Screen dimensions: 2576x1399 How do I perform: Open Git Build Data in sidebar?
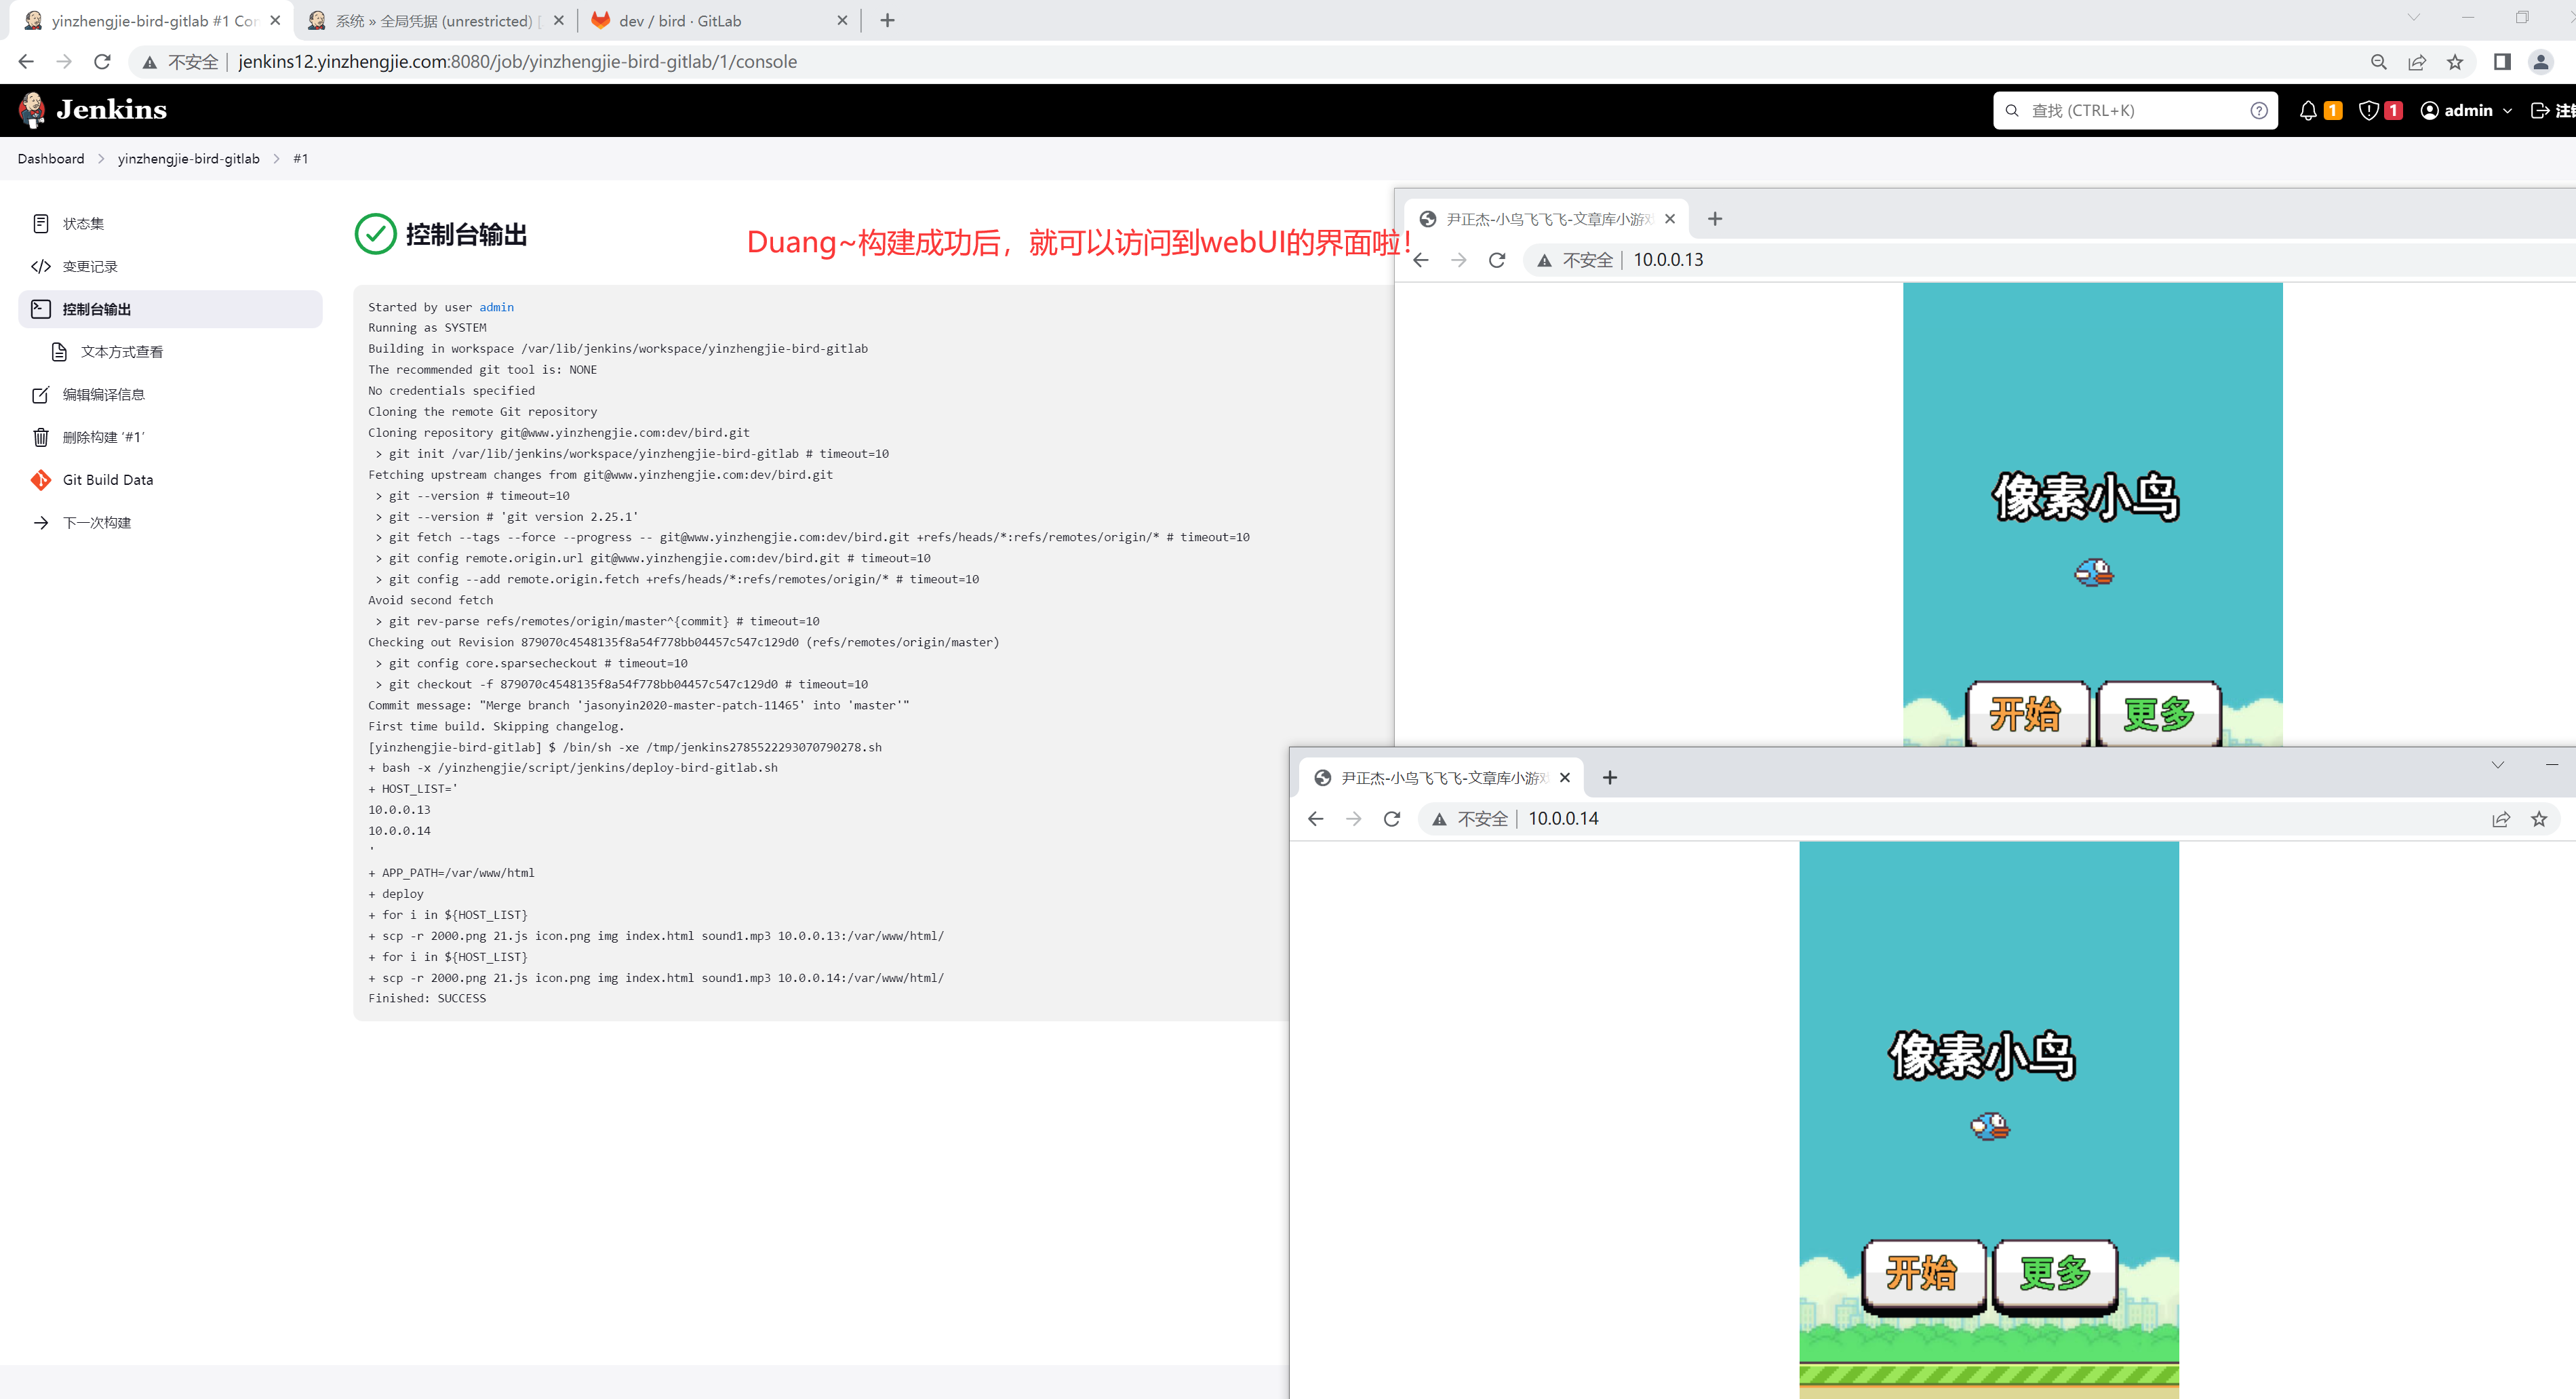[x=107, y=480]
